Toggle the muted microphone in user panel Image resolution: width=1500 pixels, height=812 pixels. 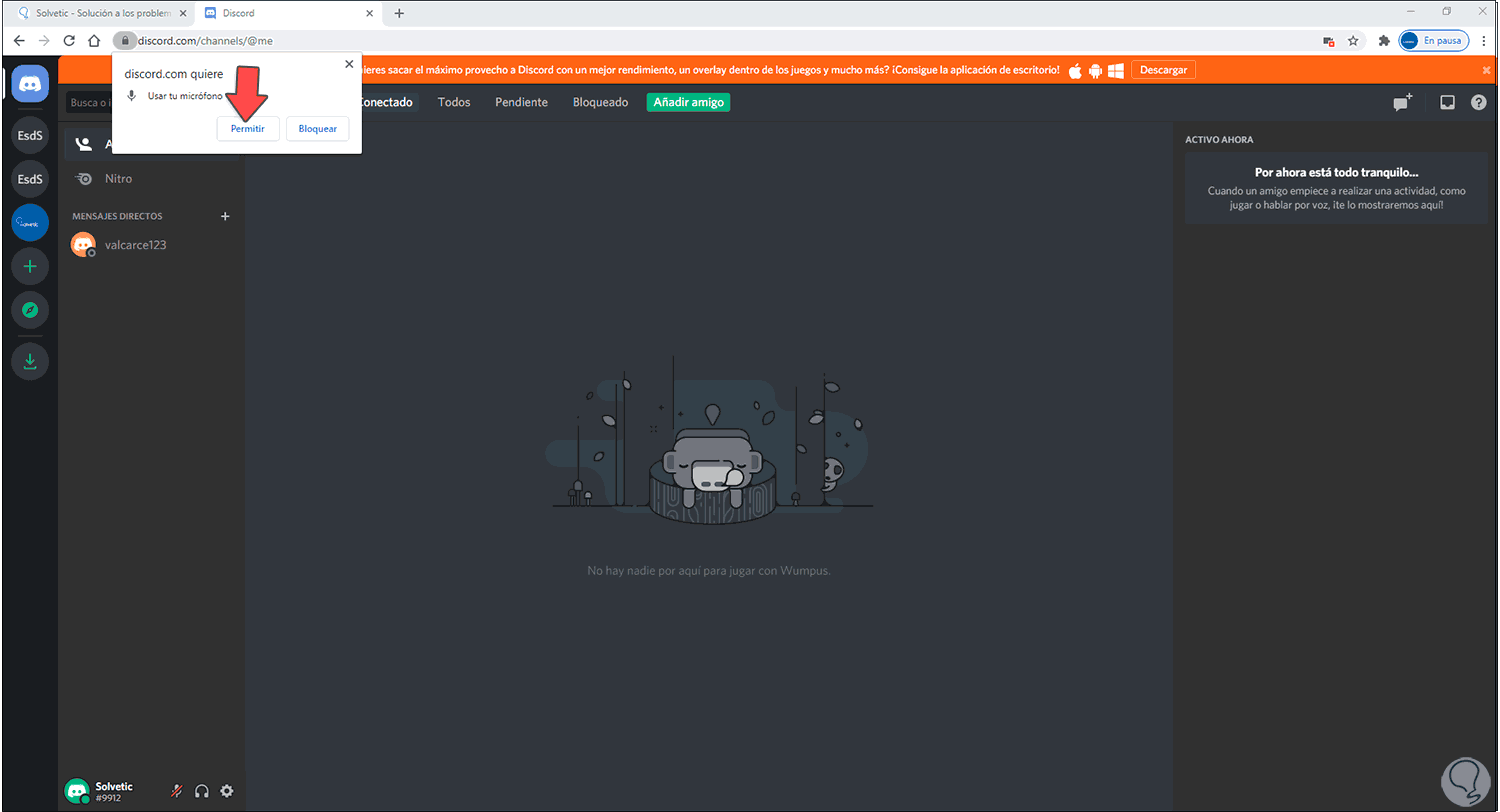point(176,791)
